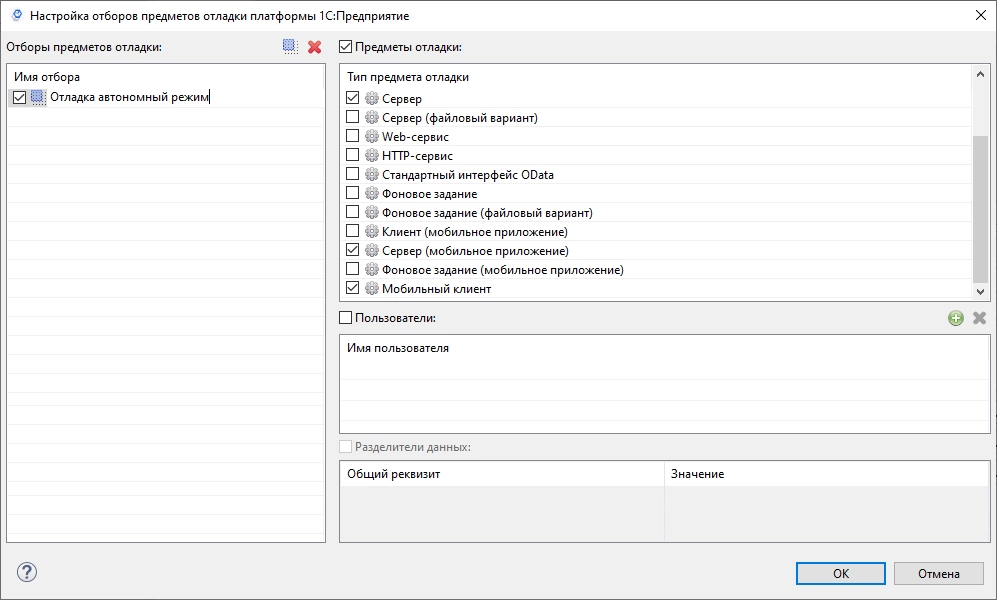Viewport: 997px width, 601px height.
Task: Click the Web-сервис gear icon
Action: tap(372, 137)
